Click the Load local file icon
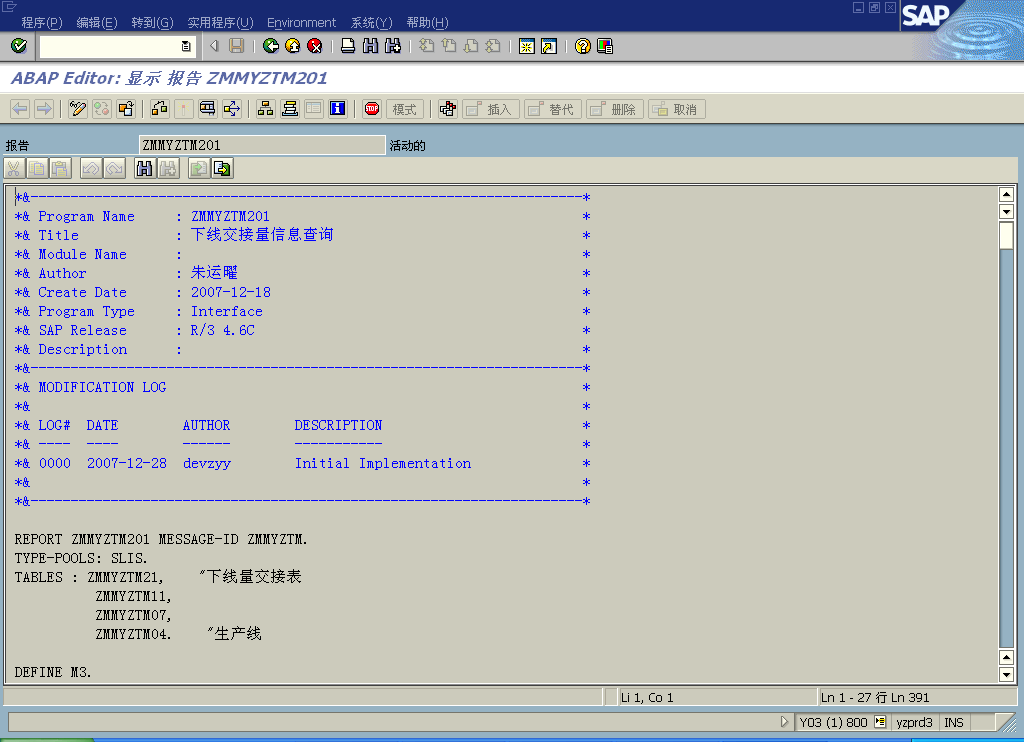1024x742 pixels. click(199, 169)
